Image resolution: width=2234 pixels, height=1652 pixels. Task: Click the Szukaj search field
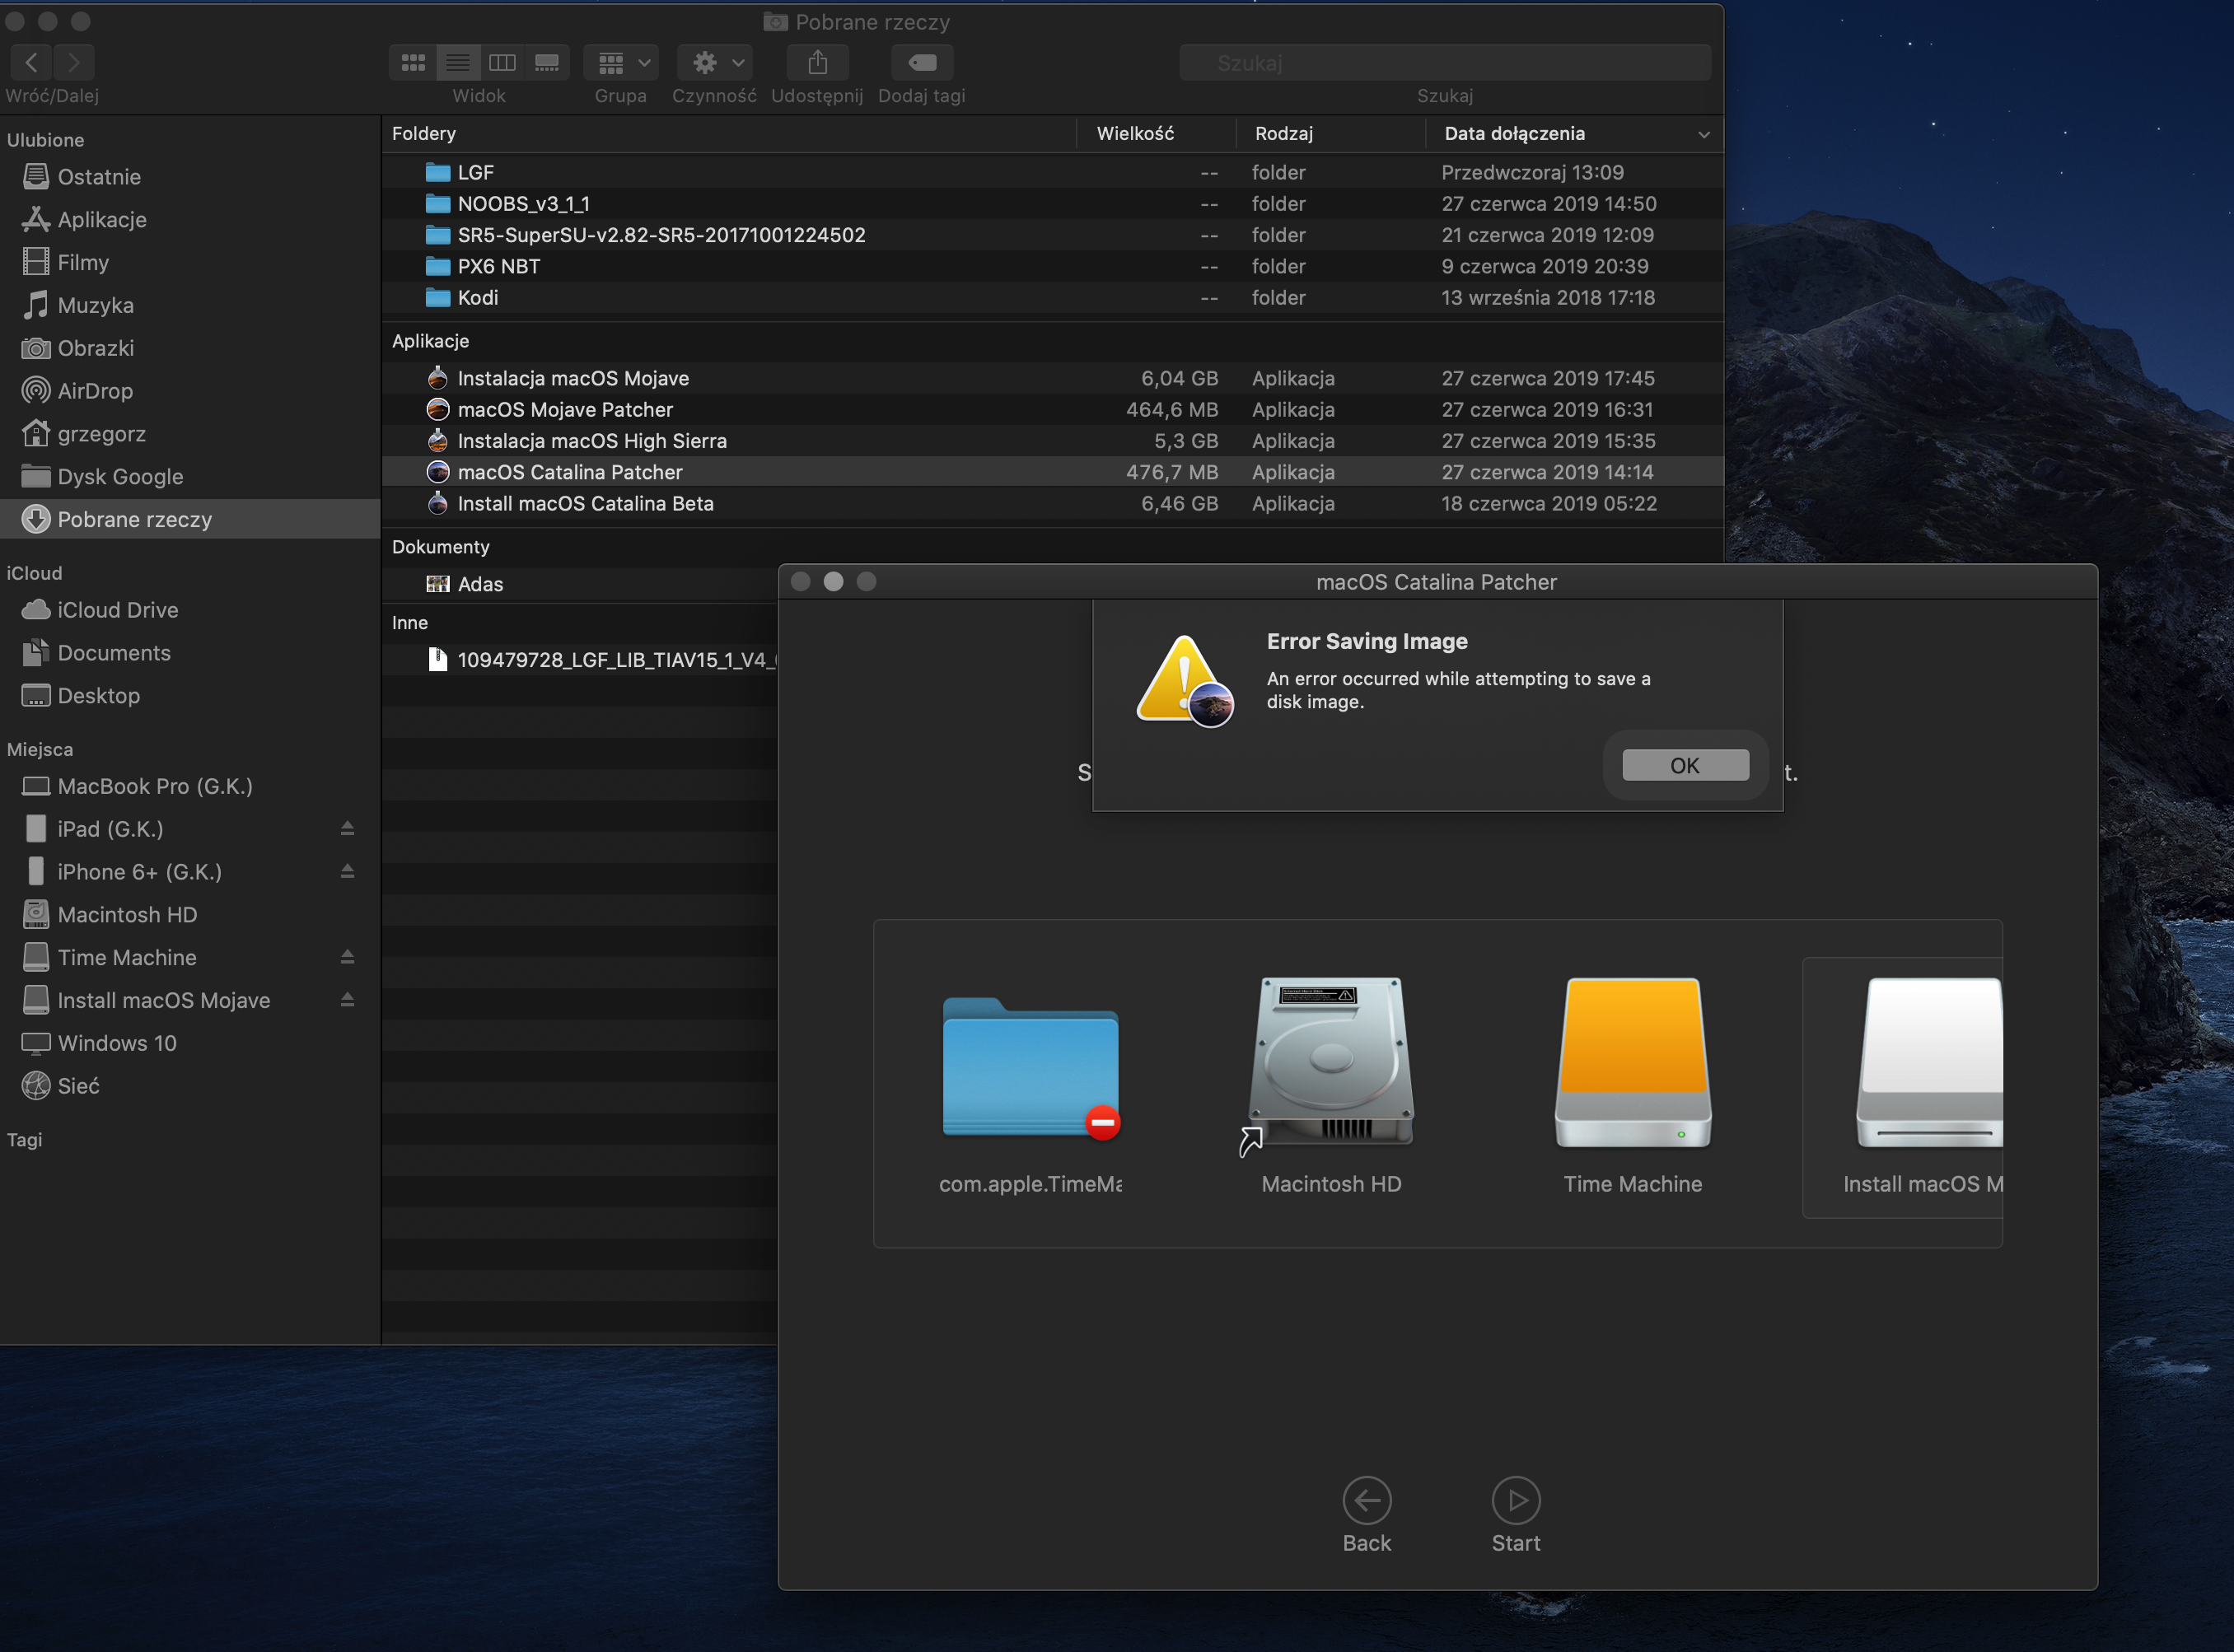(1444, 63)
